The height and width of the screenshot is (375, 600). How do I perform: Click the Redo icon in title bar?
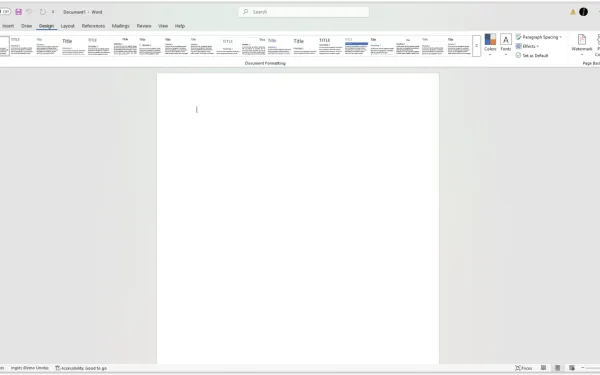42,12
